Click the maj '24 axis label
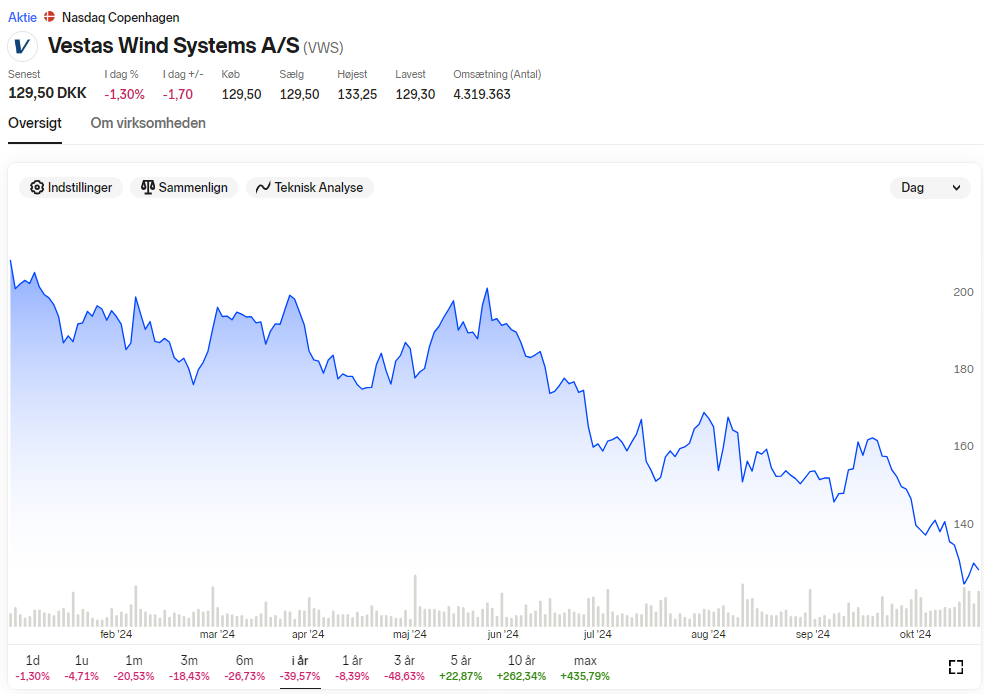 [x=410, y=634]
